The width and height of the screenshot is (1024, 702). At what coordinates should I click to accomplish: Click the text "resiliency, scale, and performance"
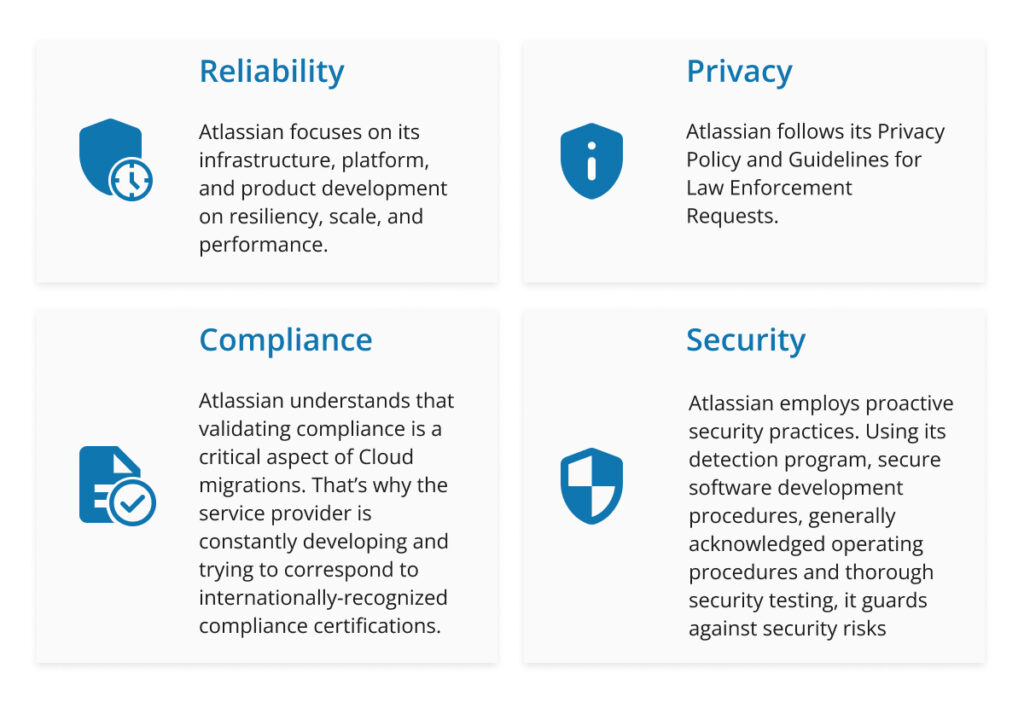pyautogui.click(x=311, y=231)
